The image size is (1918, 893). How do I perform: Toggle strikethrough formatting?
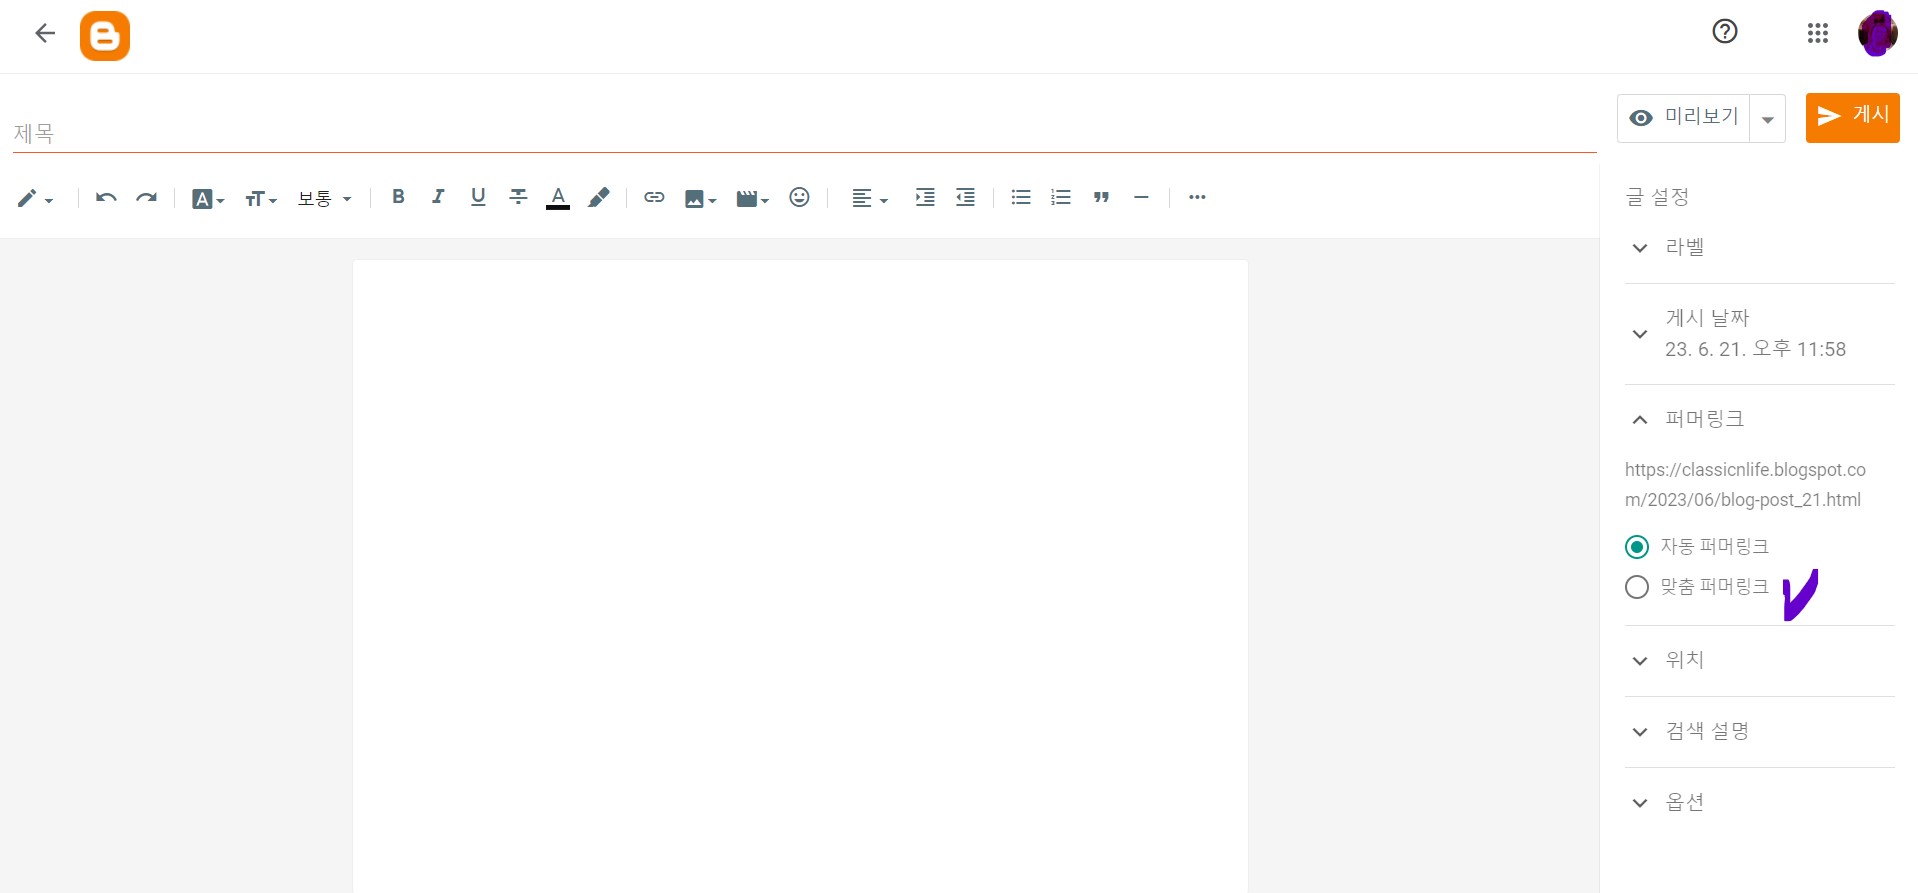[518, 197]
